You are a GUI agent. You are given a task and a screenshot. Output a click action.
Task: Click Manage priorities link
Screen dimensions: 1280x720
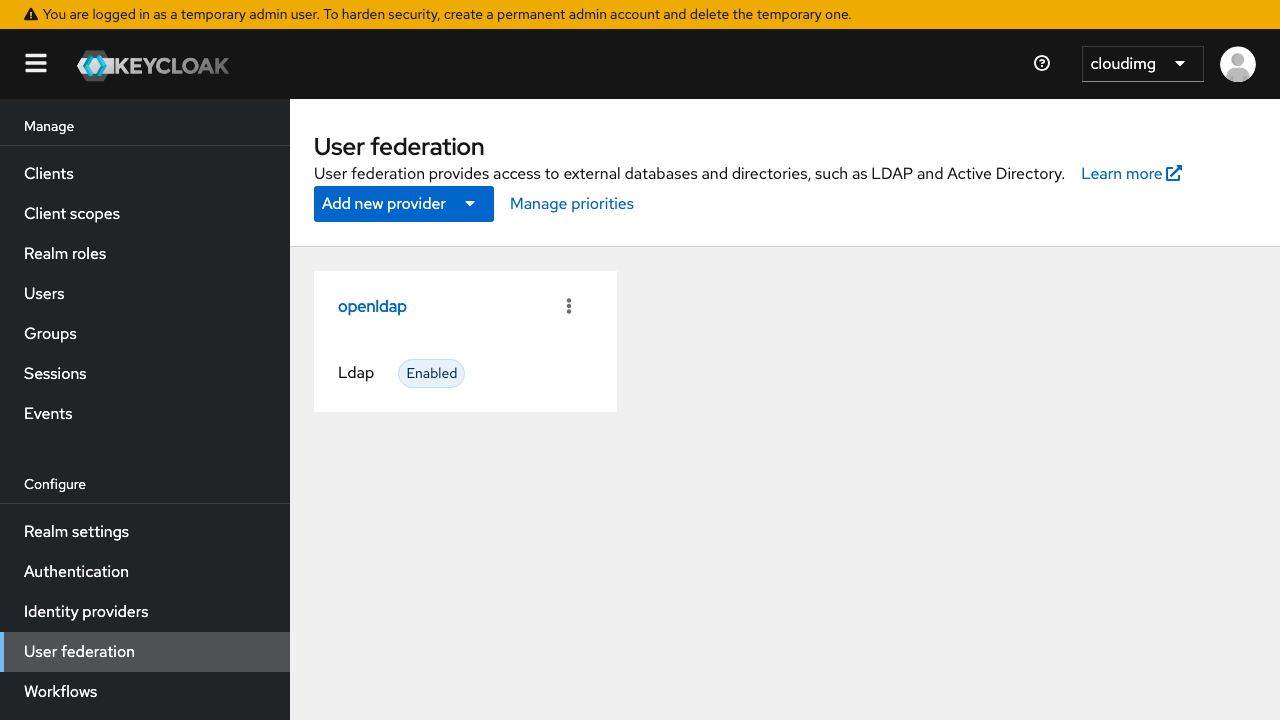572,204
